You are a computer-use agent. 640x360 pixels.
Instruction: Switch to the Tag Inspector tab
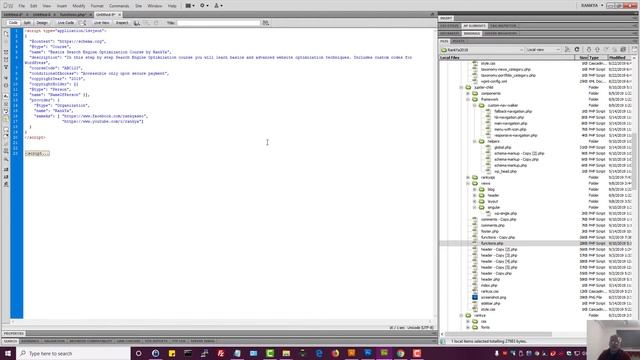(504, 26)
